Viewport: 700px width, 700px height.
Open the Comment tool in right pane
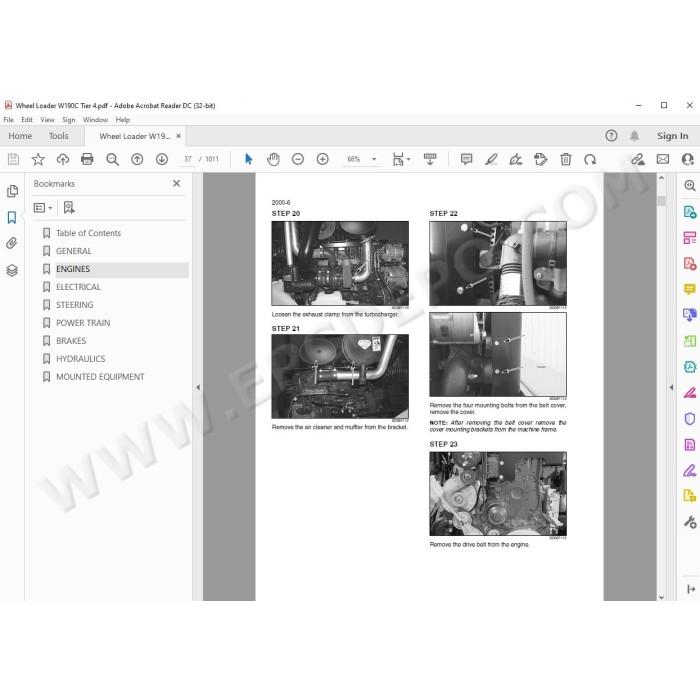click(690, 289)
